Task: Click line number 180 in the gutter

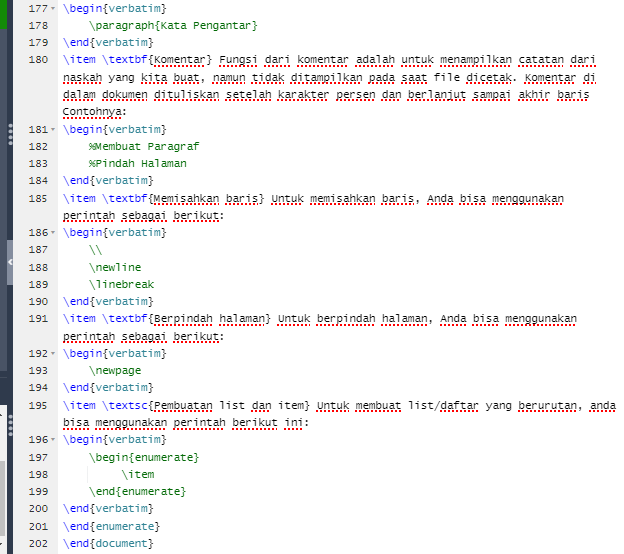Action: [x=38, y=60]
